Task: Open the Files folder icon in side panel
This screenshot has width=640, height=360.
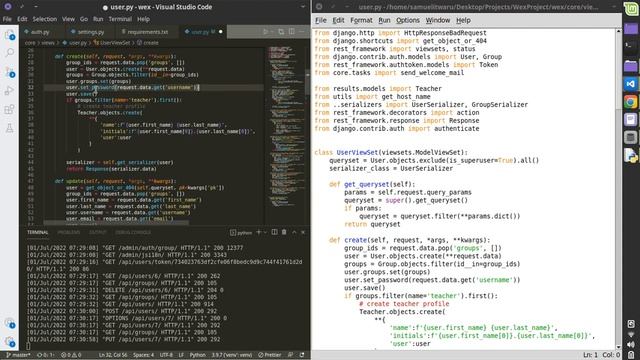Action: coord(631,66)
